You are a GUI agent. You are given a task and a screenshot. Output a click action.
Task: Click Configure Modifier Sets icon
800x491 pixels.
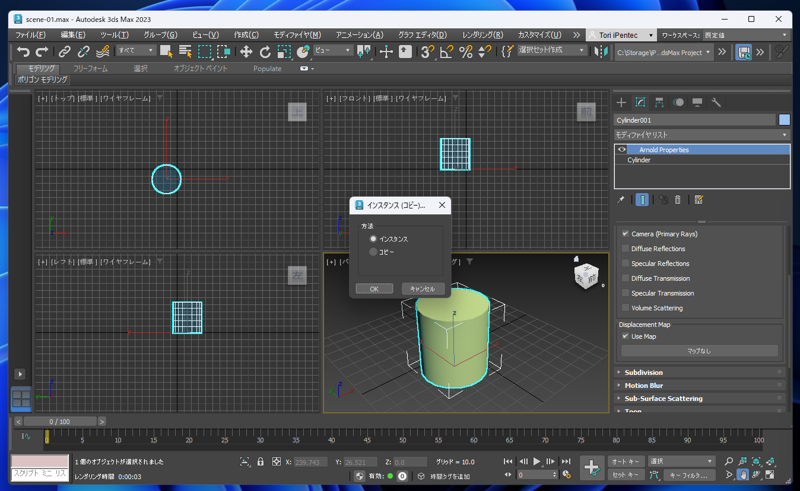pyautogui.click(x=699, y=200)
